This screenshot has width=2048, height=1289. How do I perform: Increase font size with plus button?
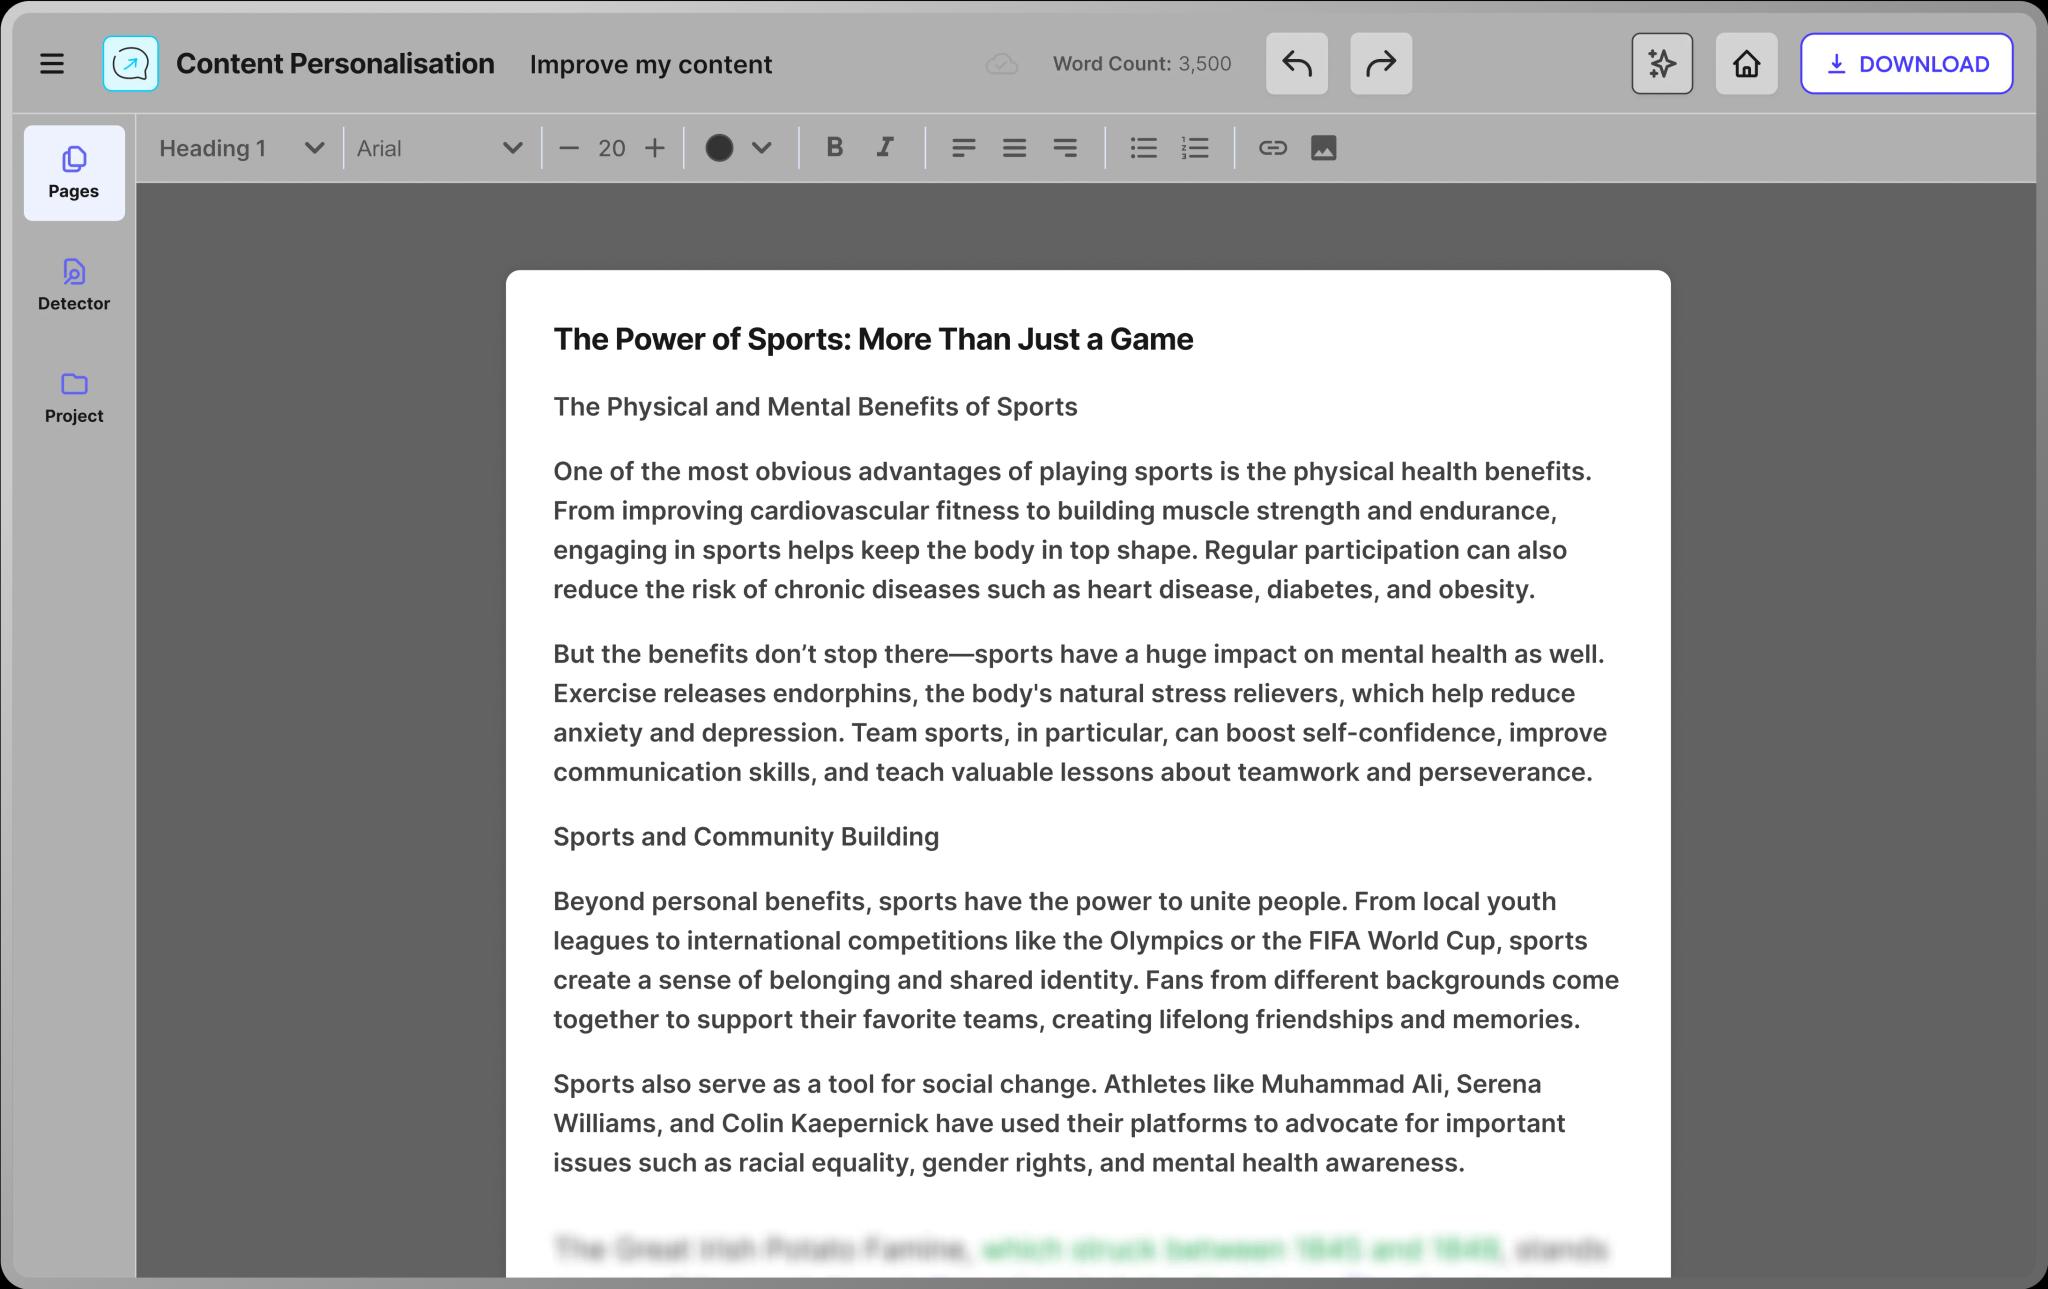[x=655, y=148]
